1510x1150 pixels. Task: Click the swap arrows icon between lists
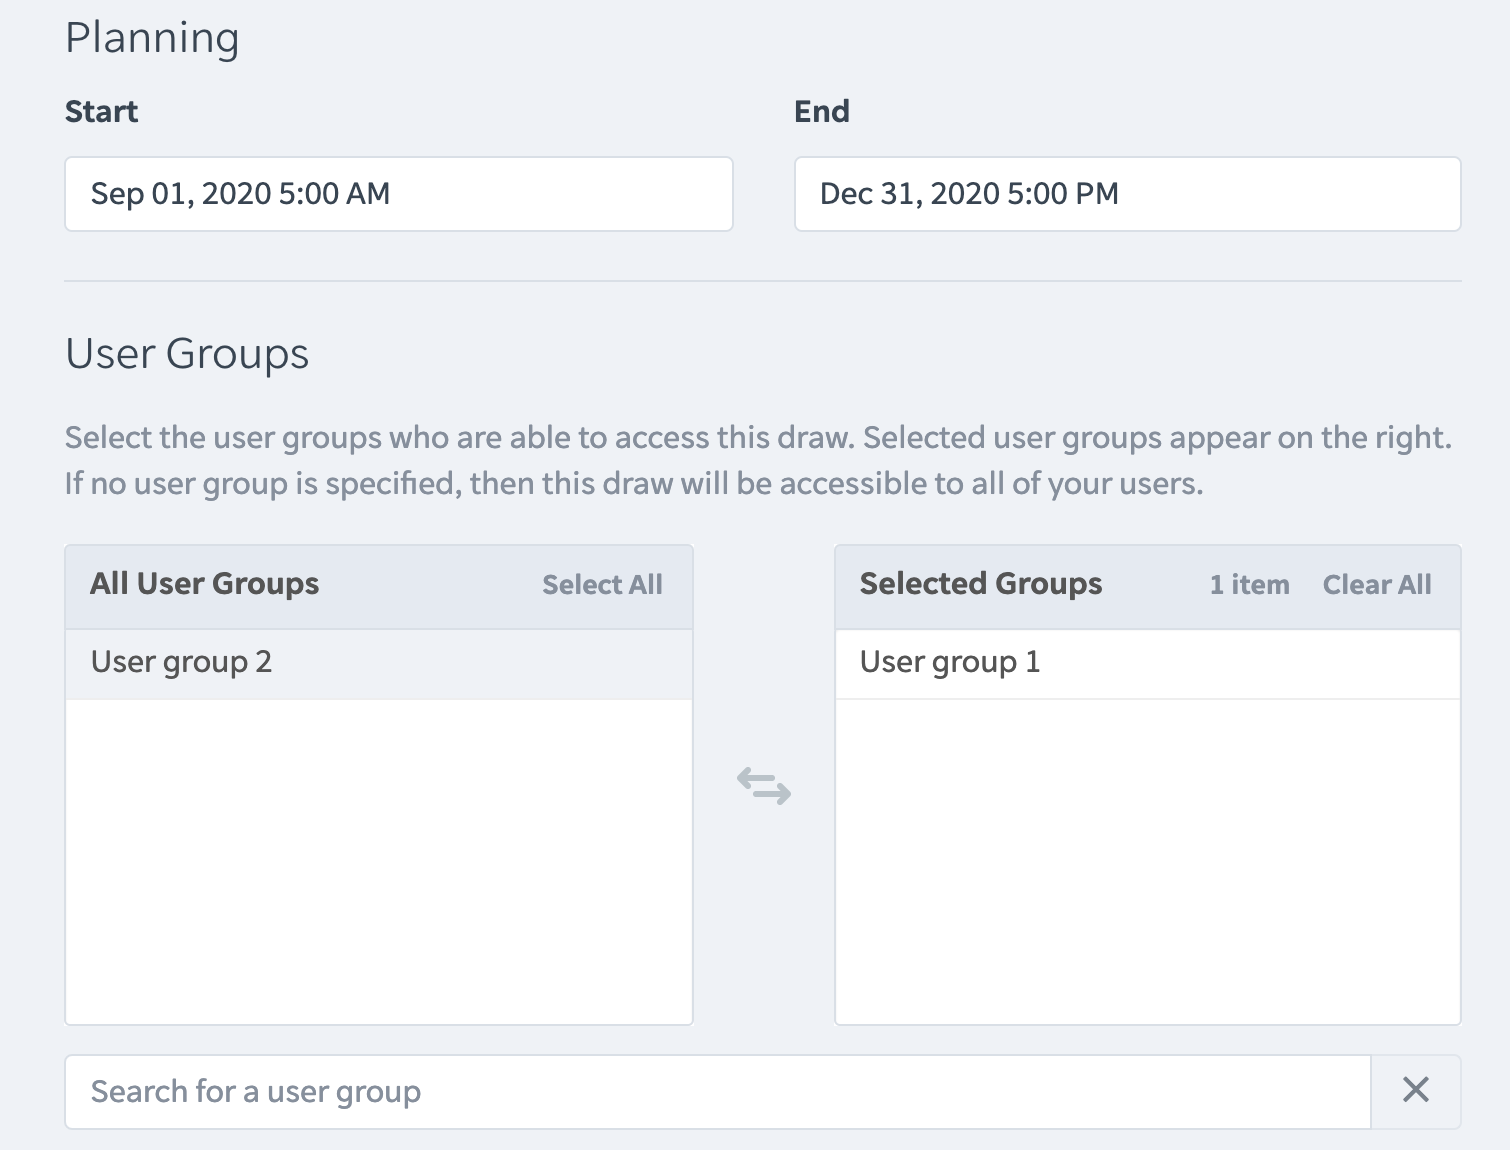[x=764, y=786]
